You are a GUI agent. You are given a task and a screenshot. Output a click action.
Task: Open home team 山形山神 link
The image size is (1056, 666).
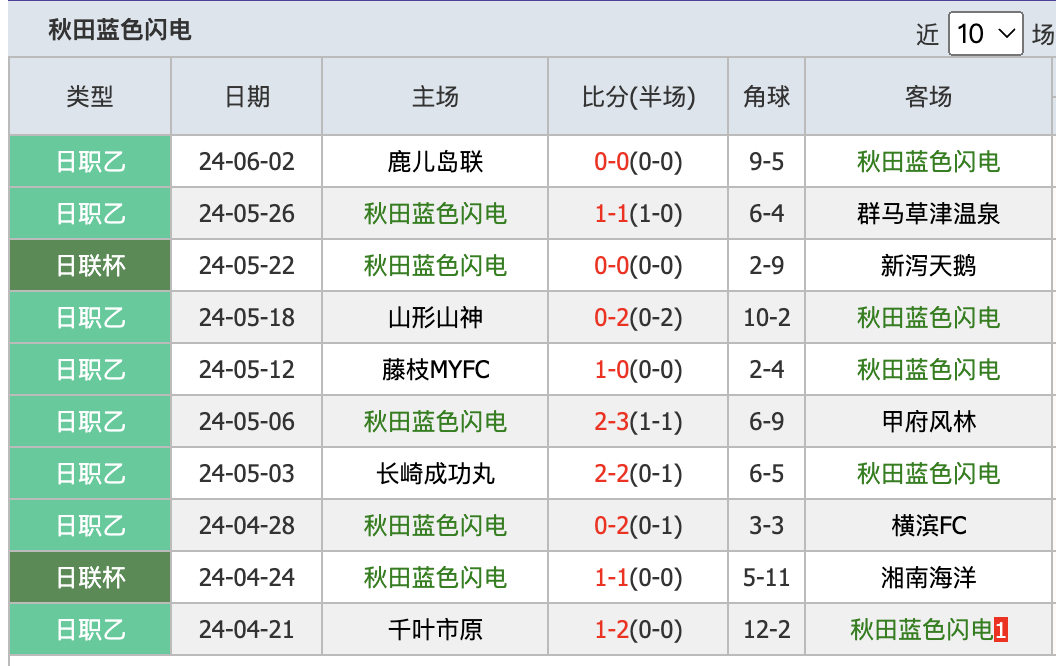435,317
